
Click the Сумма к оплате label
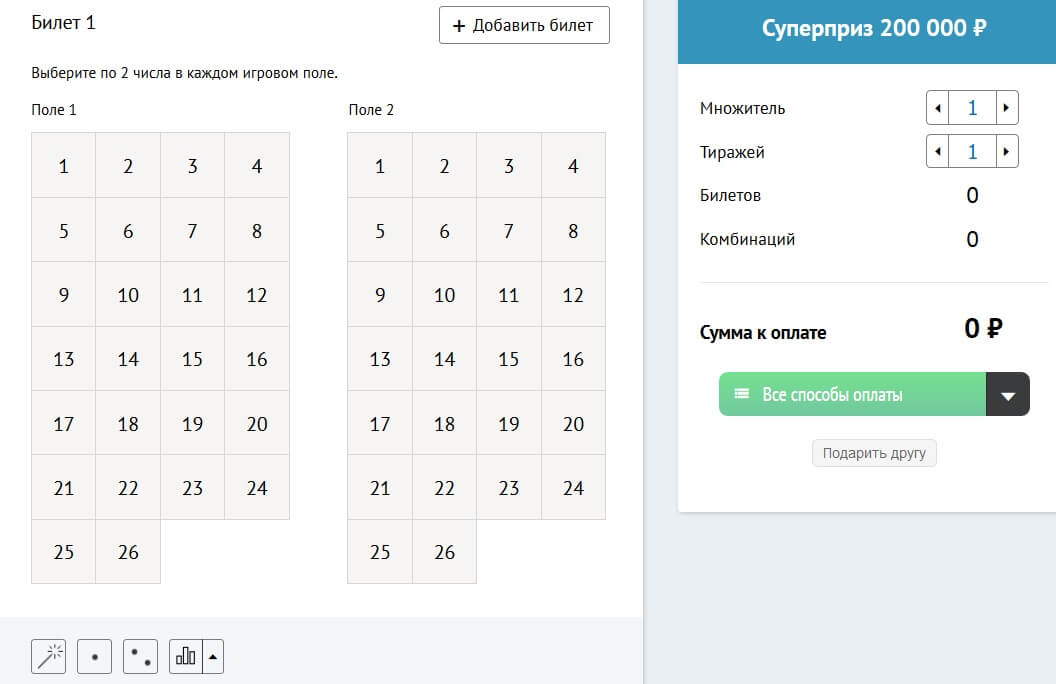click(x=762, y=333)
